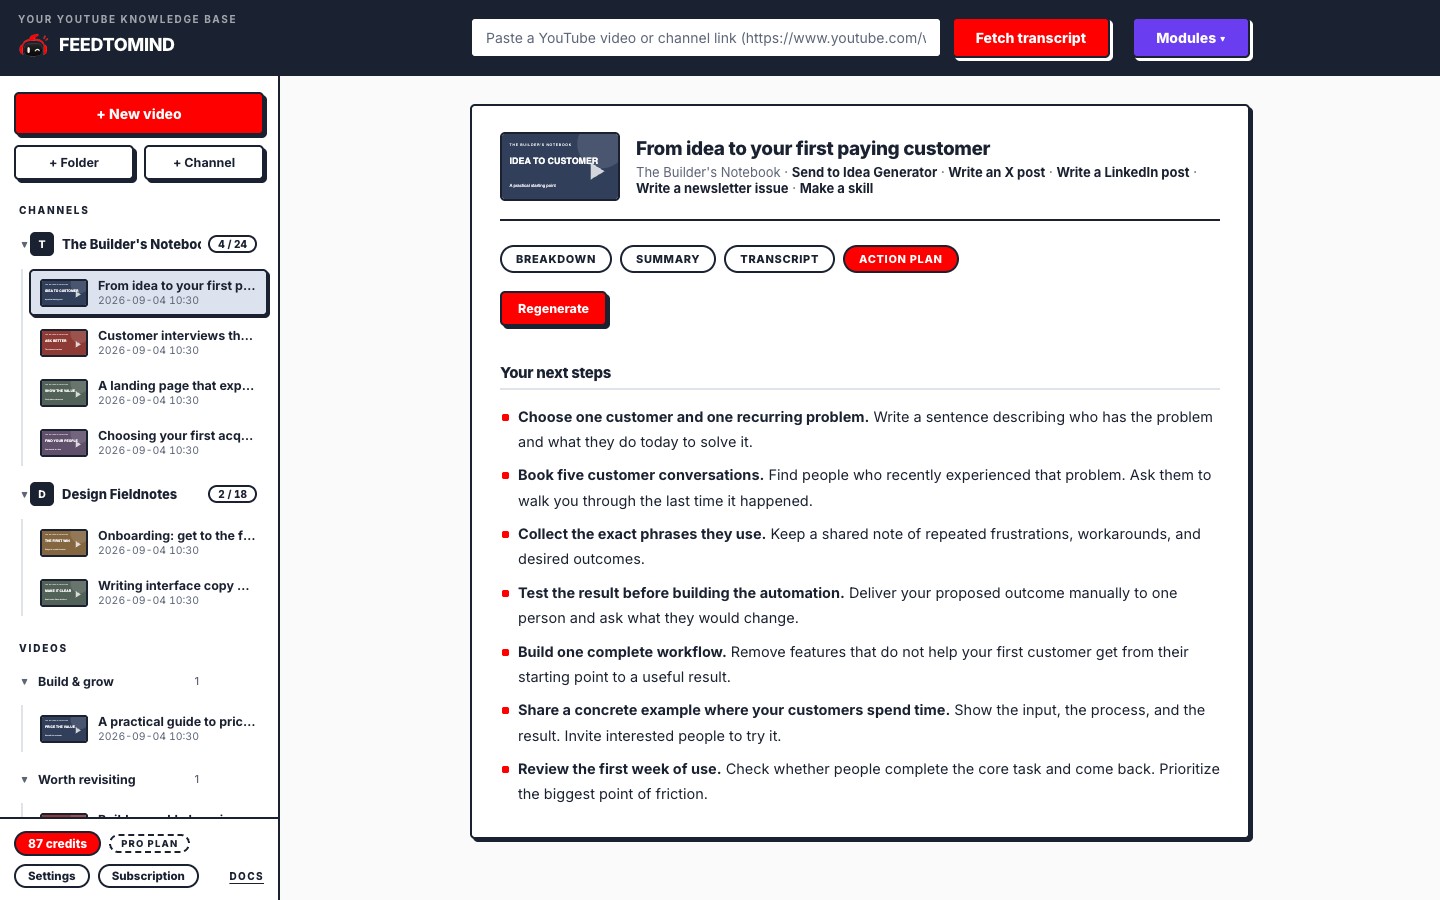The width and height of the screenshot is (1440, 900).
Task: Switch to the Transcript tab
Action: 779,259
